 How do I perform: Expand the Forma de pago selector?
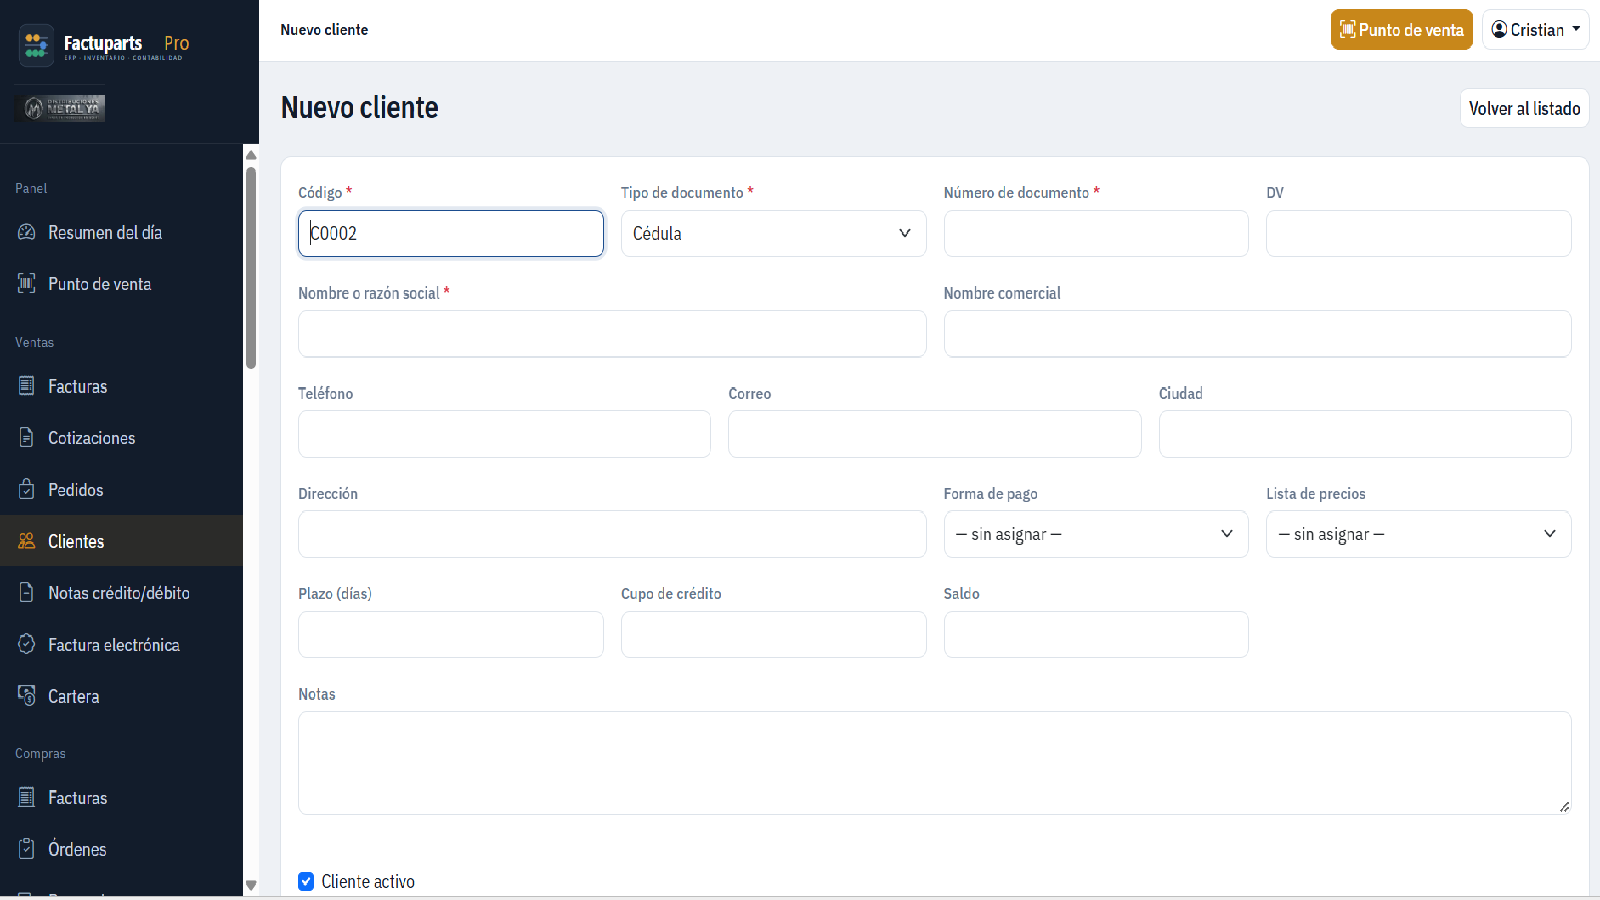coord(1096,534)
